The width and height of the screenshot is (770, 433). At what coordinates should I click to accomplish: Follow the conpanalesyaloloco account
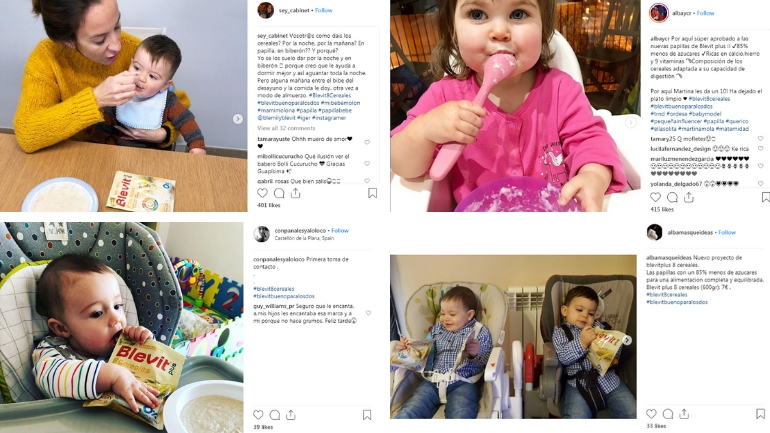pyautogui.click(x=340, y=230)
